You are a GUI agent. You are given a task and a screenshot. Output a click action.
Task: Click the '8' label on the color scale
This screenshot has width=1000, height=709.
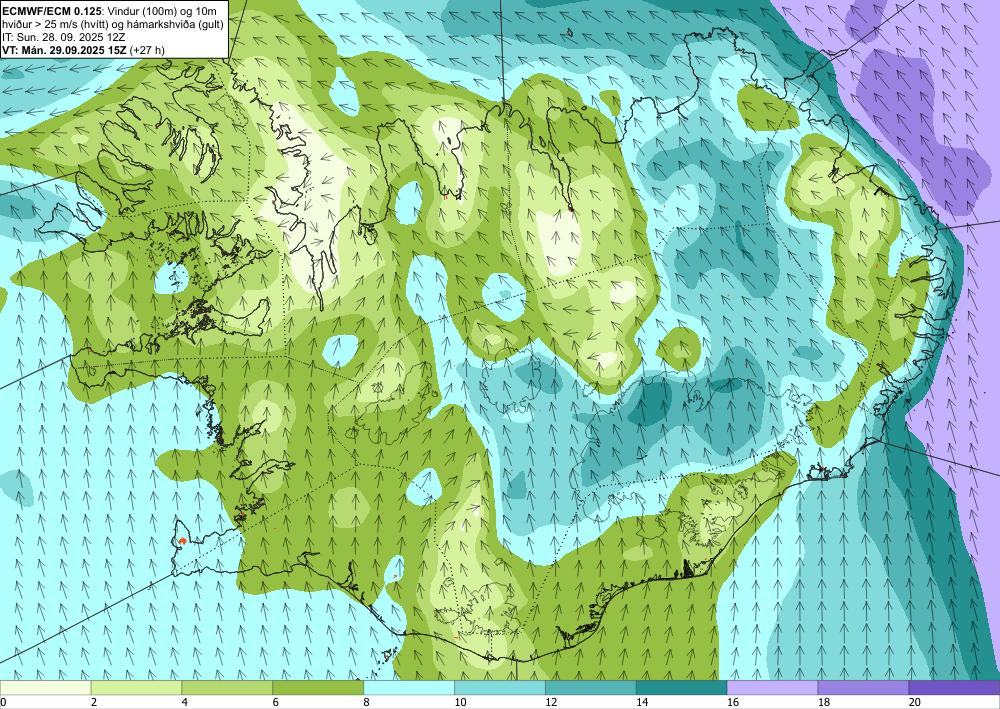coord(366,703)
